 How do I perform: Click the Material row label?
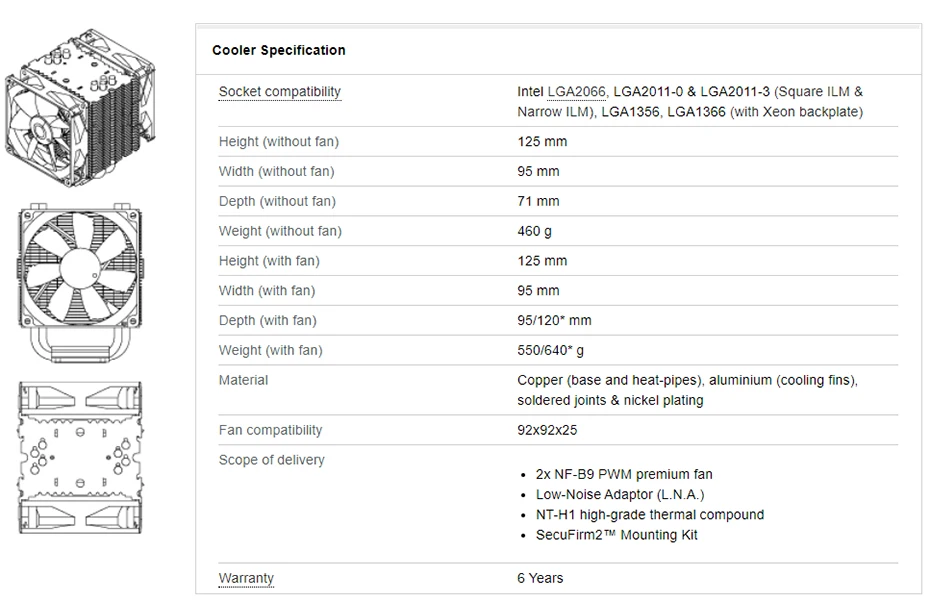(x=243, y=380)
